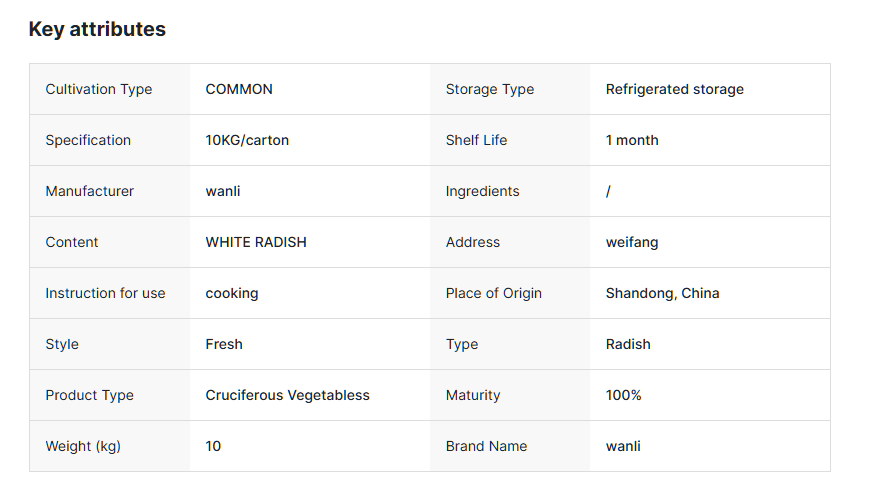Click the Manufacturer label cell
882x486 pixels.
point(90,191)
